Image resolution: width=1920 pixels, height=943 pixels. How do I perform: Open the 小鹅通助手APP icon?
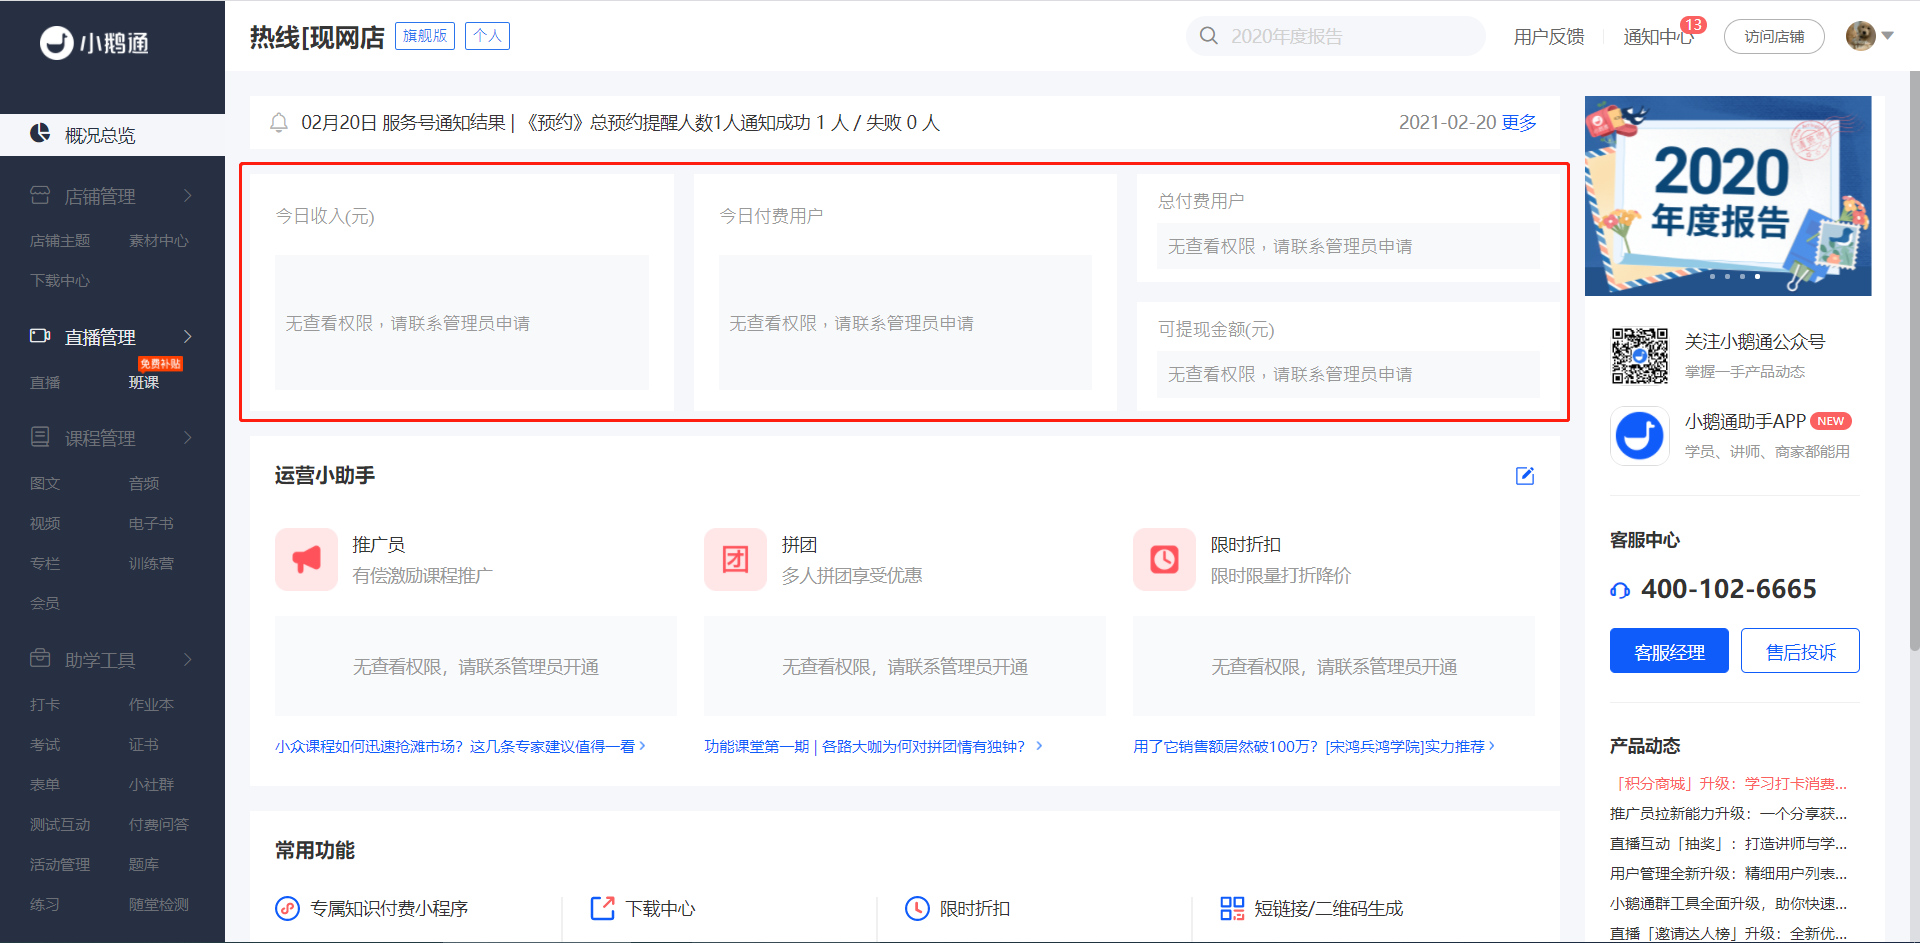(x=1639, y=436)
